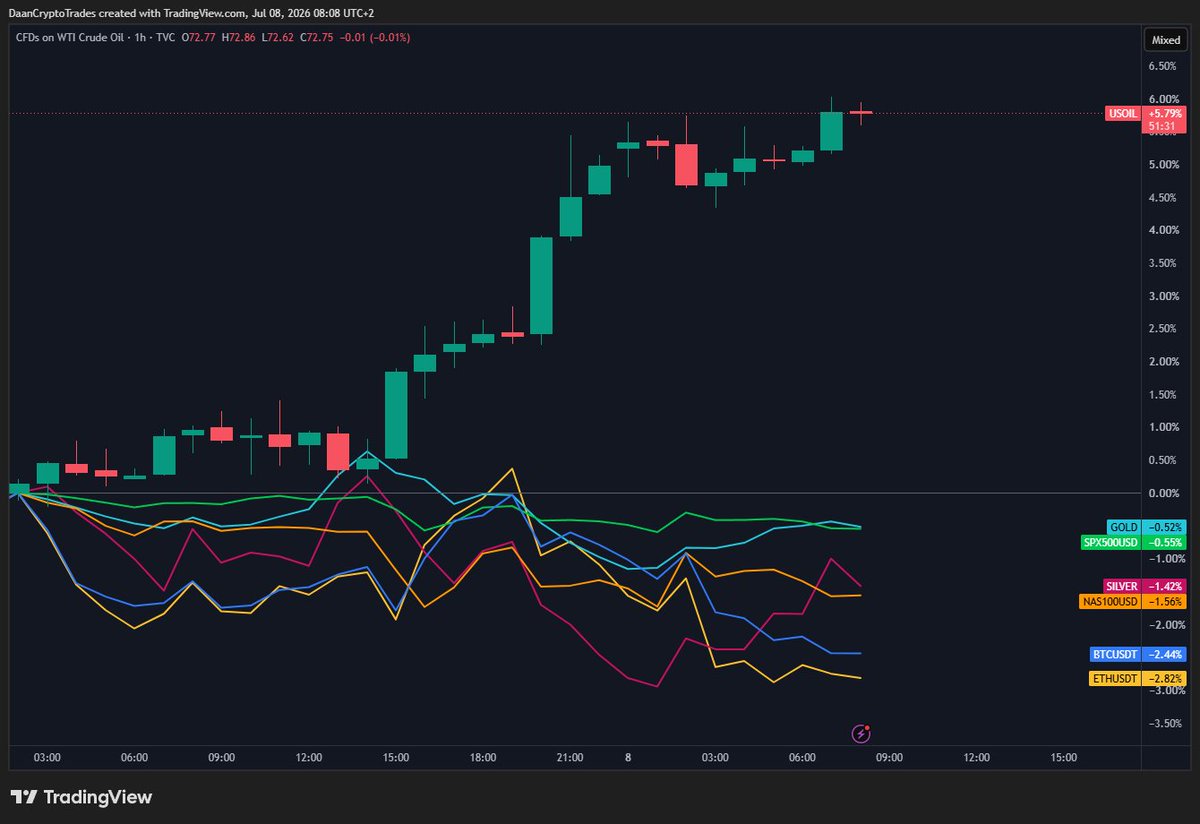Screen dimensions: 1200x824
Task: Click the −1.56% NAS100USD value
Action: (1165, 602)
